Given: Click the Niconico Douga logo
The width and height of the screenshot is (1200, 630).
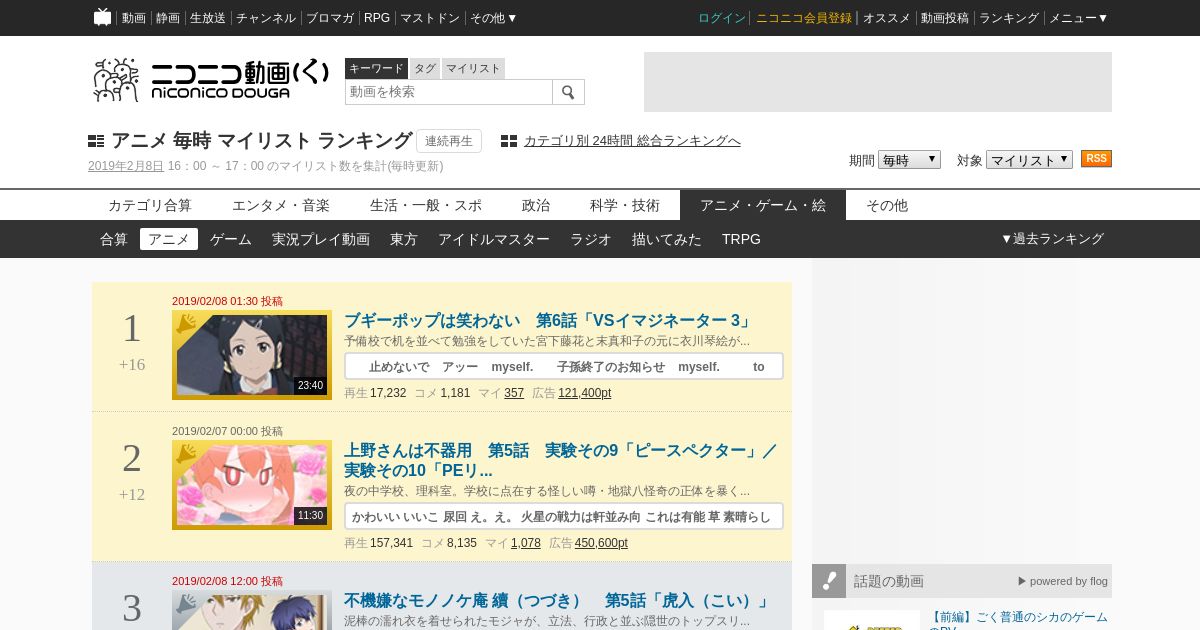Looking at the screenshot, I should (x=211, y=80).
